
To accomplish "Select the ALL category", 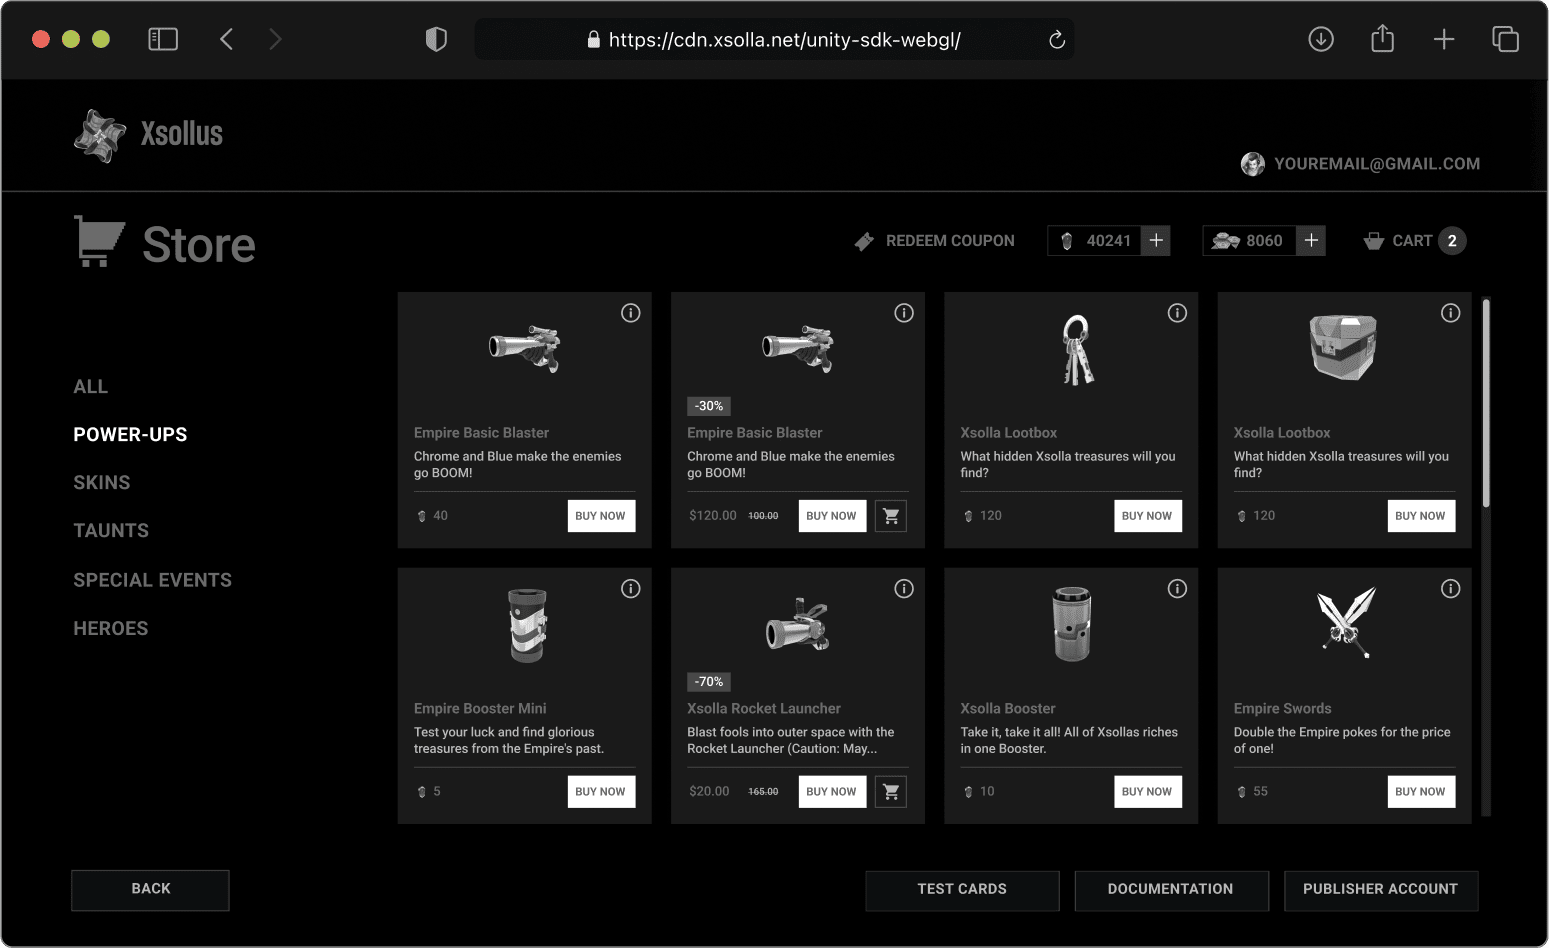I will pos(90,387).
